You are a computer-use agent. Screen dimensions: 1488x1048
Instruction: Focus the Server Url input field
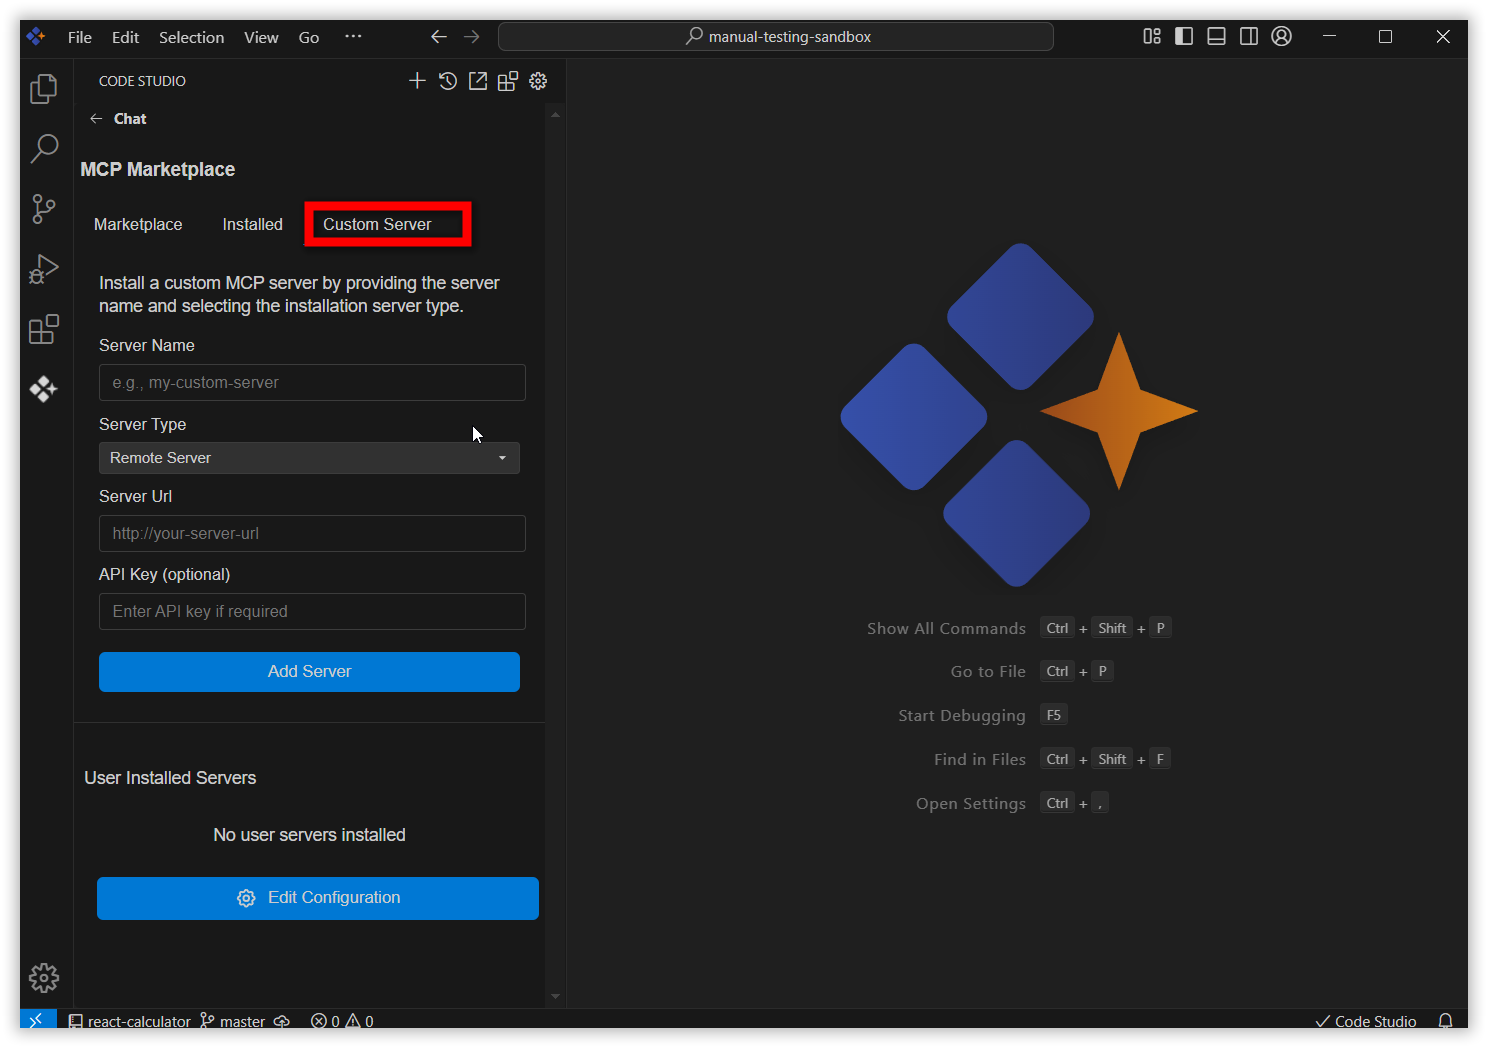(312, 533)
